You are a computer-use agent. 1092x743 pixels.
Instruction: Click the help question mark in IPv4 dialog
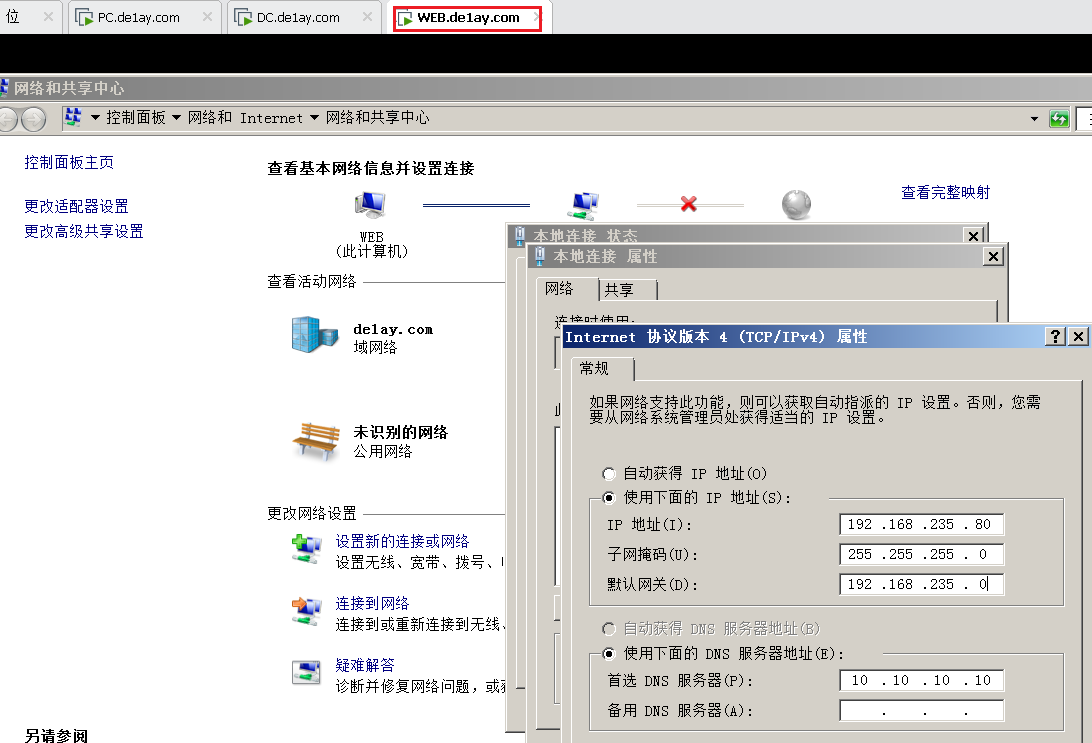[x=1056, y=337]
